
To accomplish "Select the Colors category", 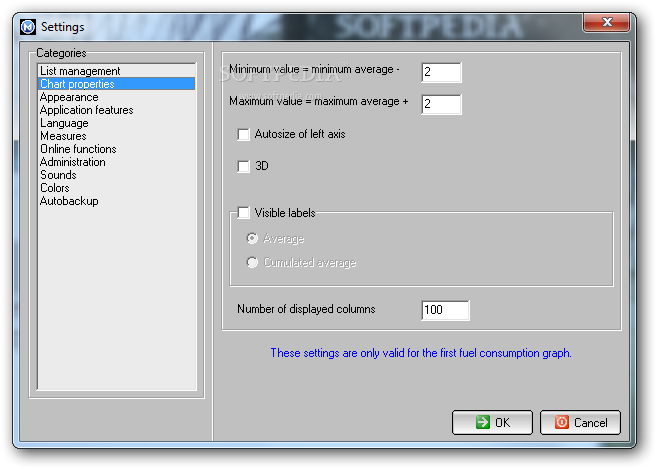I will point(116,188).
